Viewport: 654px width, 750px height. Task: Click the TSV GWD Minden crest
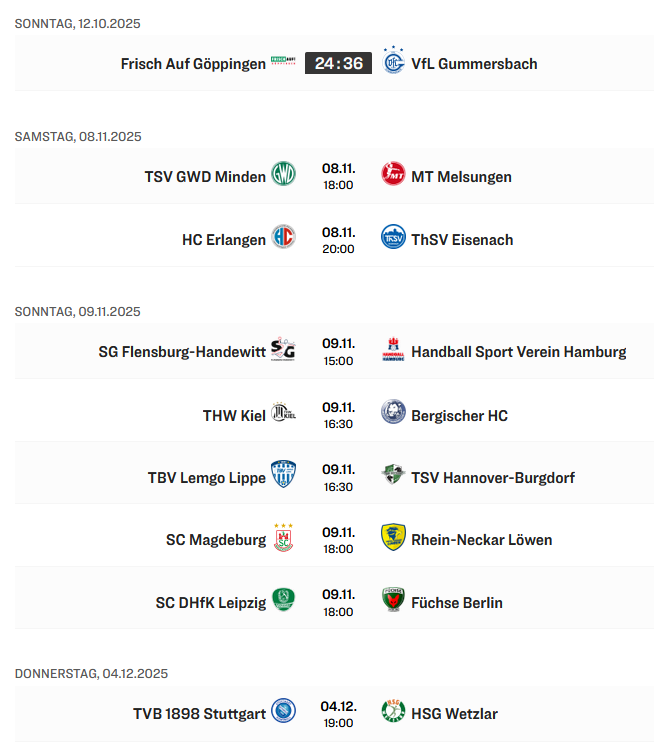pos(284,175)
